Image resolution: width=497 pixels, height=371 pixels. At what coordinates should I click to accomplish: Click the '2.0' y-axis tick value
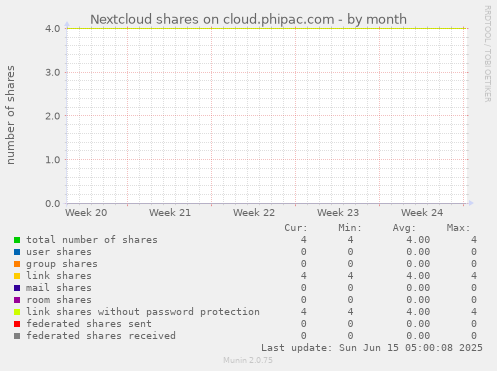(x=53, y=116)
